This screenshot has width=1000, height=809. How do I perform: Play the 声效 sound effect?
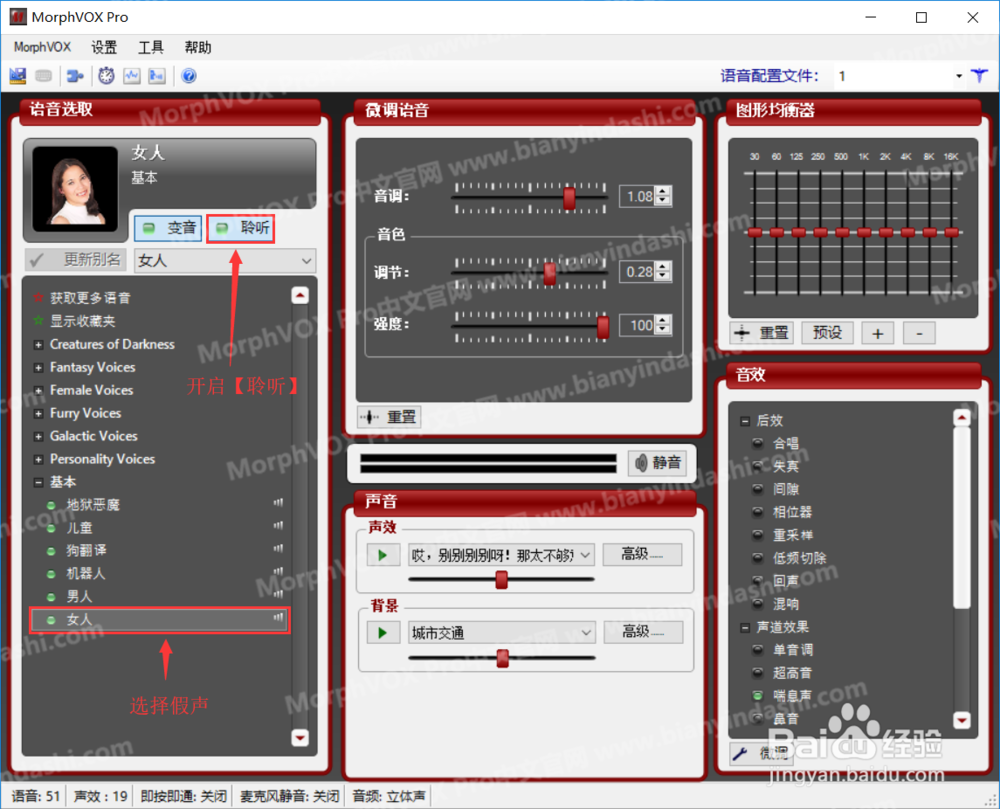click(x=383, y=555)
